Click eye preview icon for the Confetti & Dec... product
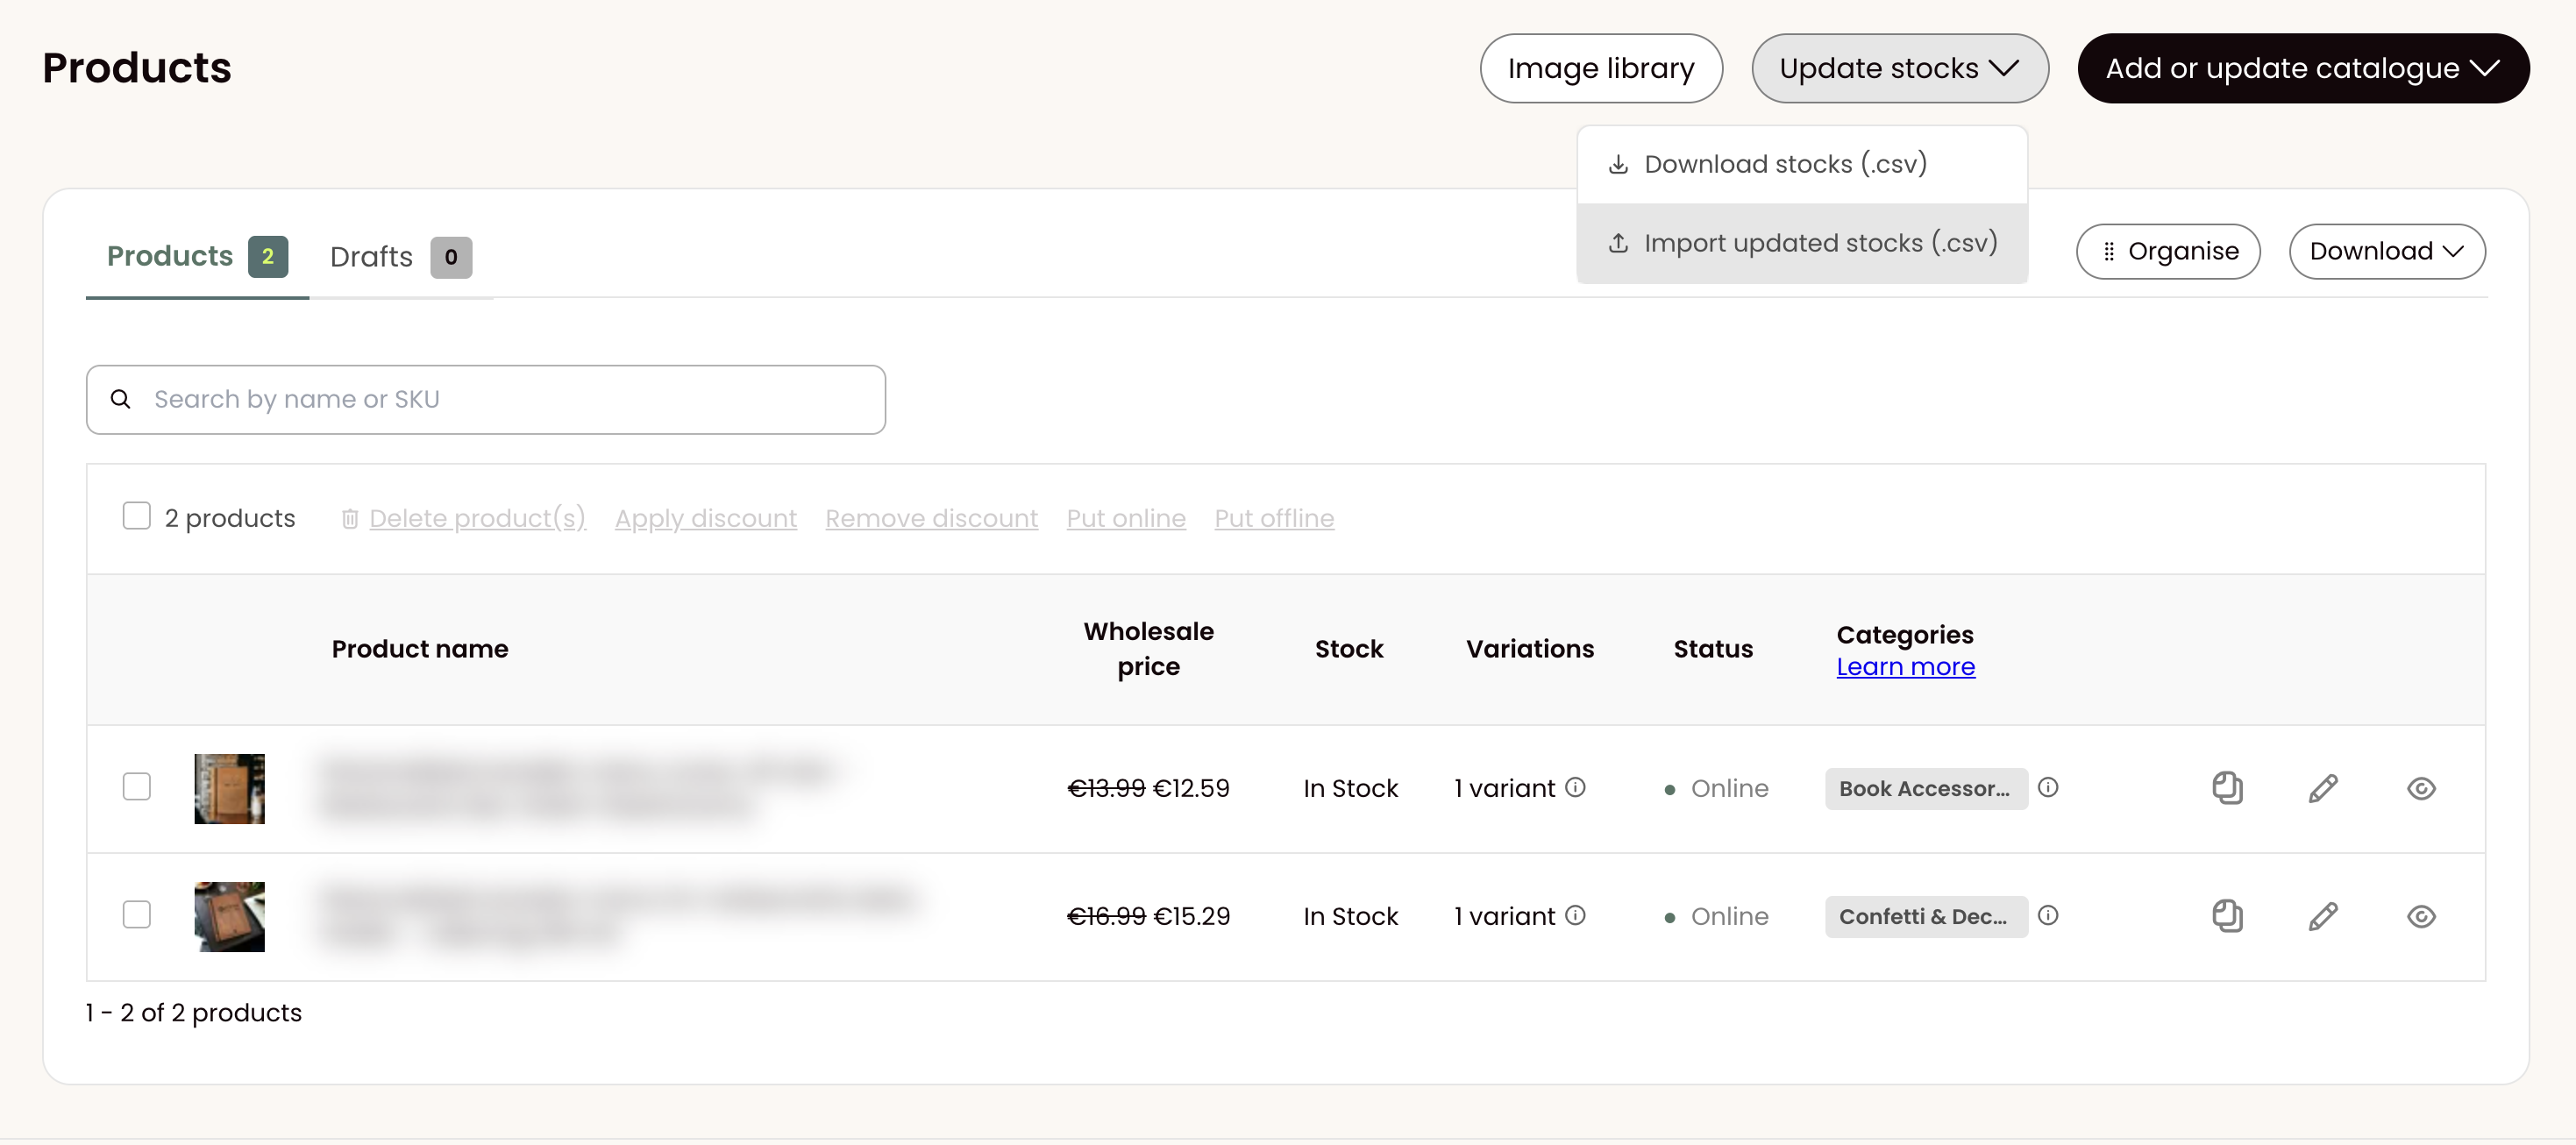The height and width of the screenshot is (1145, 2576). pos(2421,917)
